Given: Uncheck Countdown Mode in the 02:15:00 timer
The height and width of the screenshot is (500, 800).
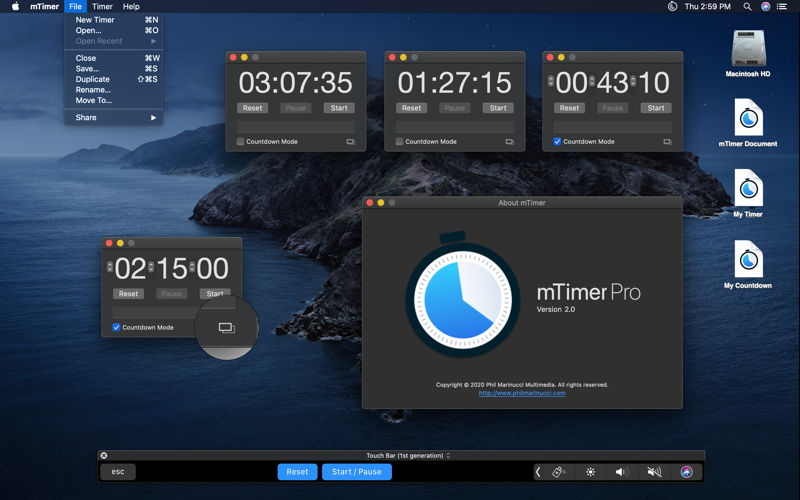Looking at the screenshot, I should click(116, 328).
